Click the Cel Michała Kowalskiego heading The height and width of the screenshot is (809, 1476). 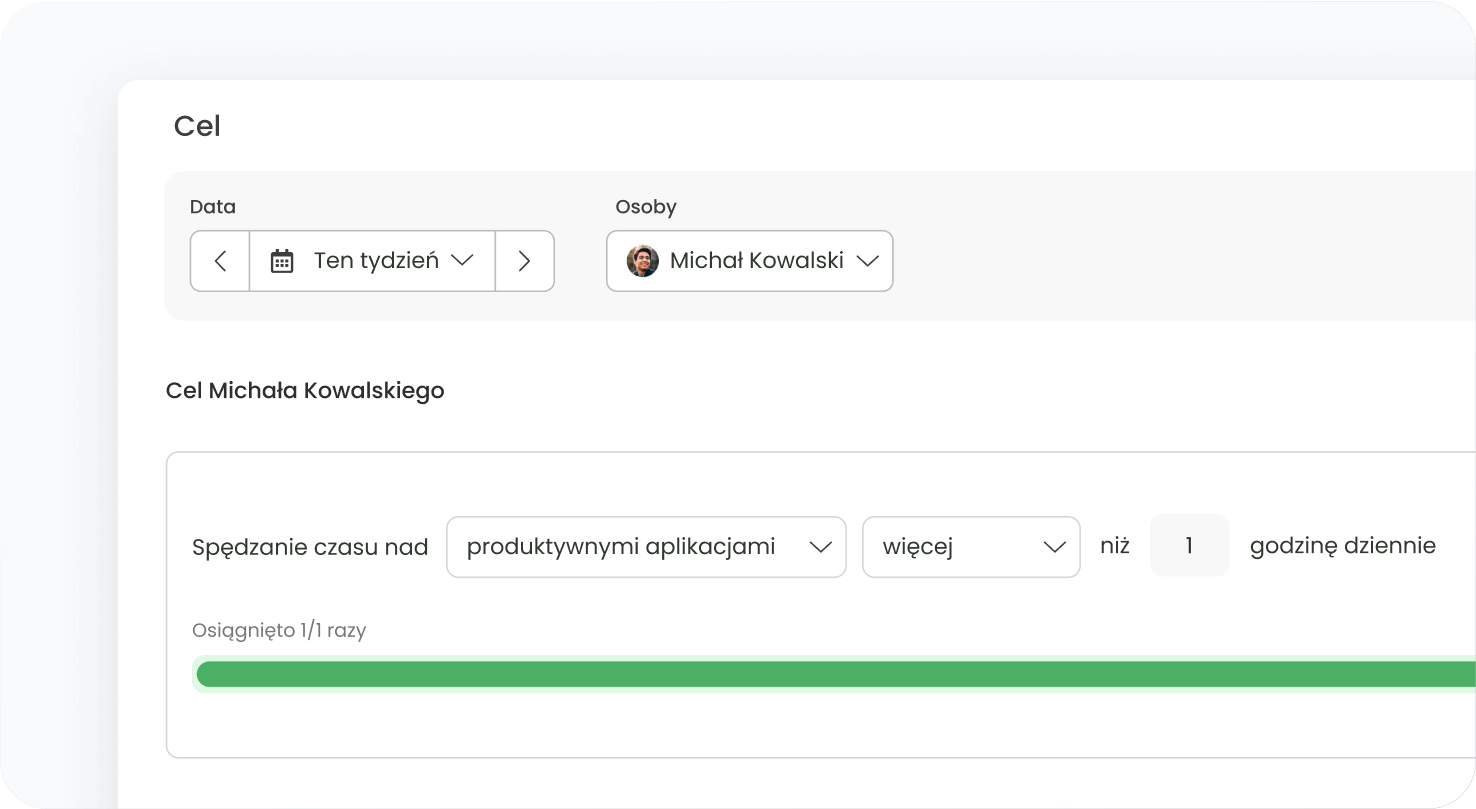click(x=305, y=390)
